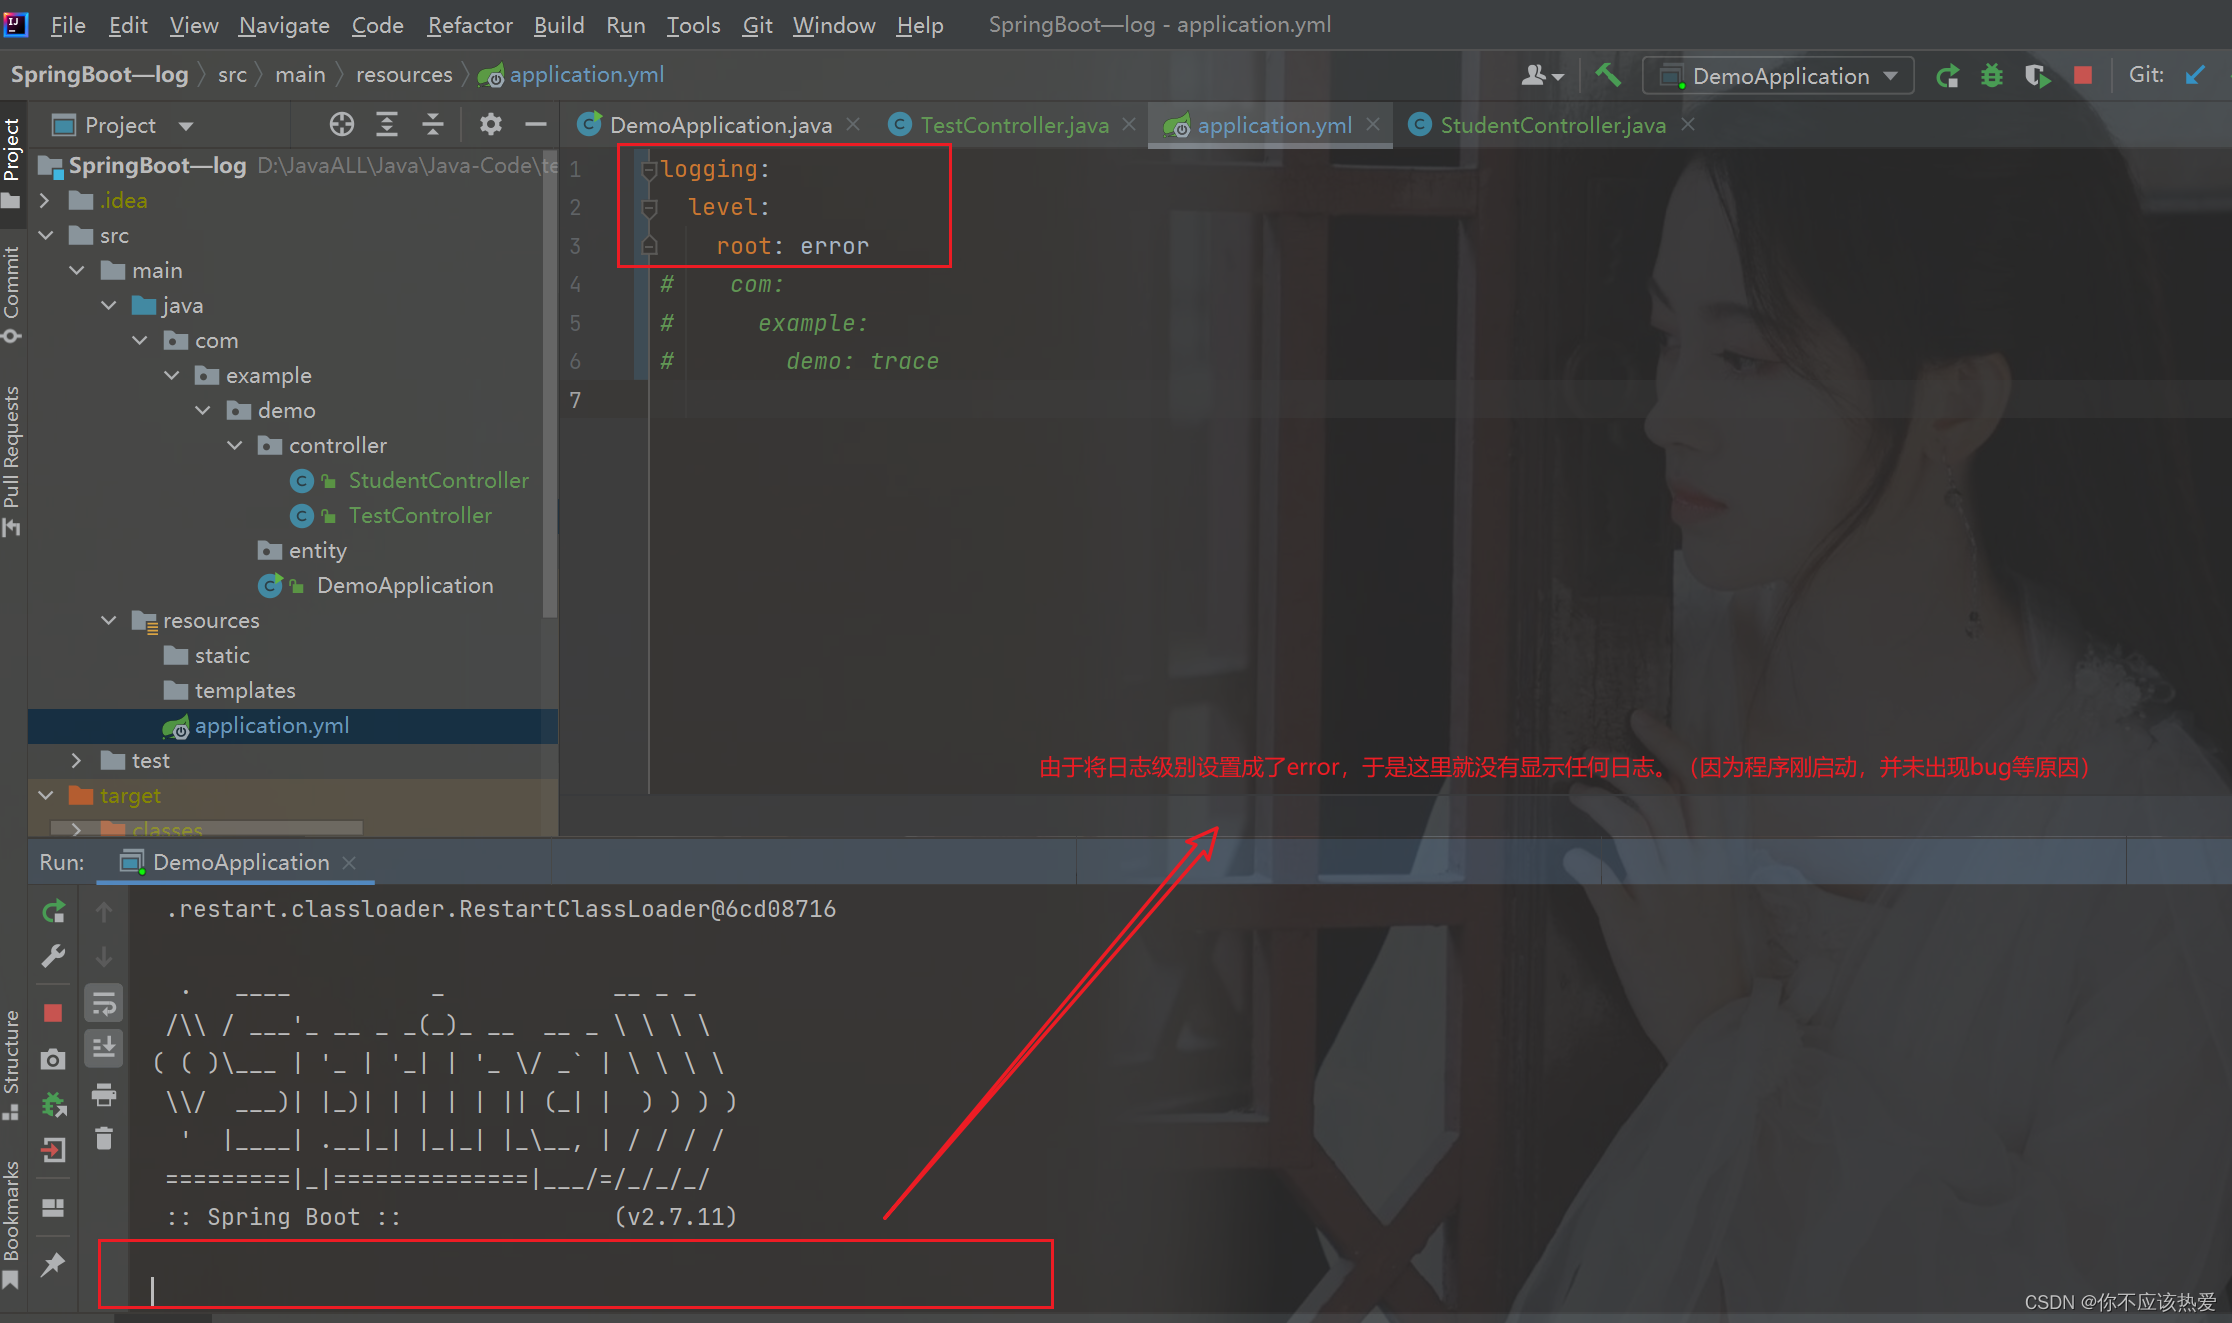
Task: Start the Debug DemoApplication bug icon
Action: (1992, 76)
